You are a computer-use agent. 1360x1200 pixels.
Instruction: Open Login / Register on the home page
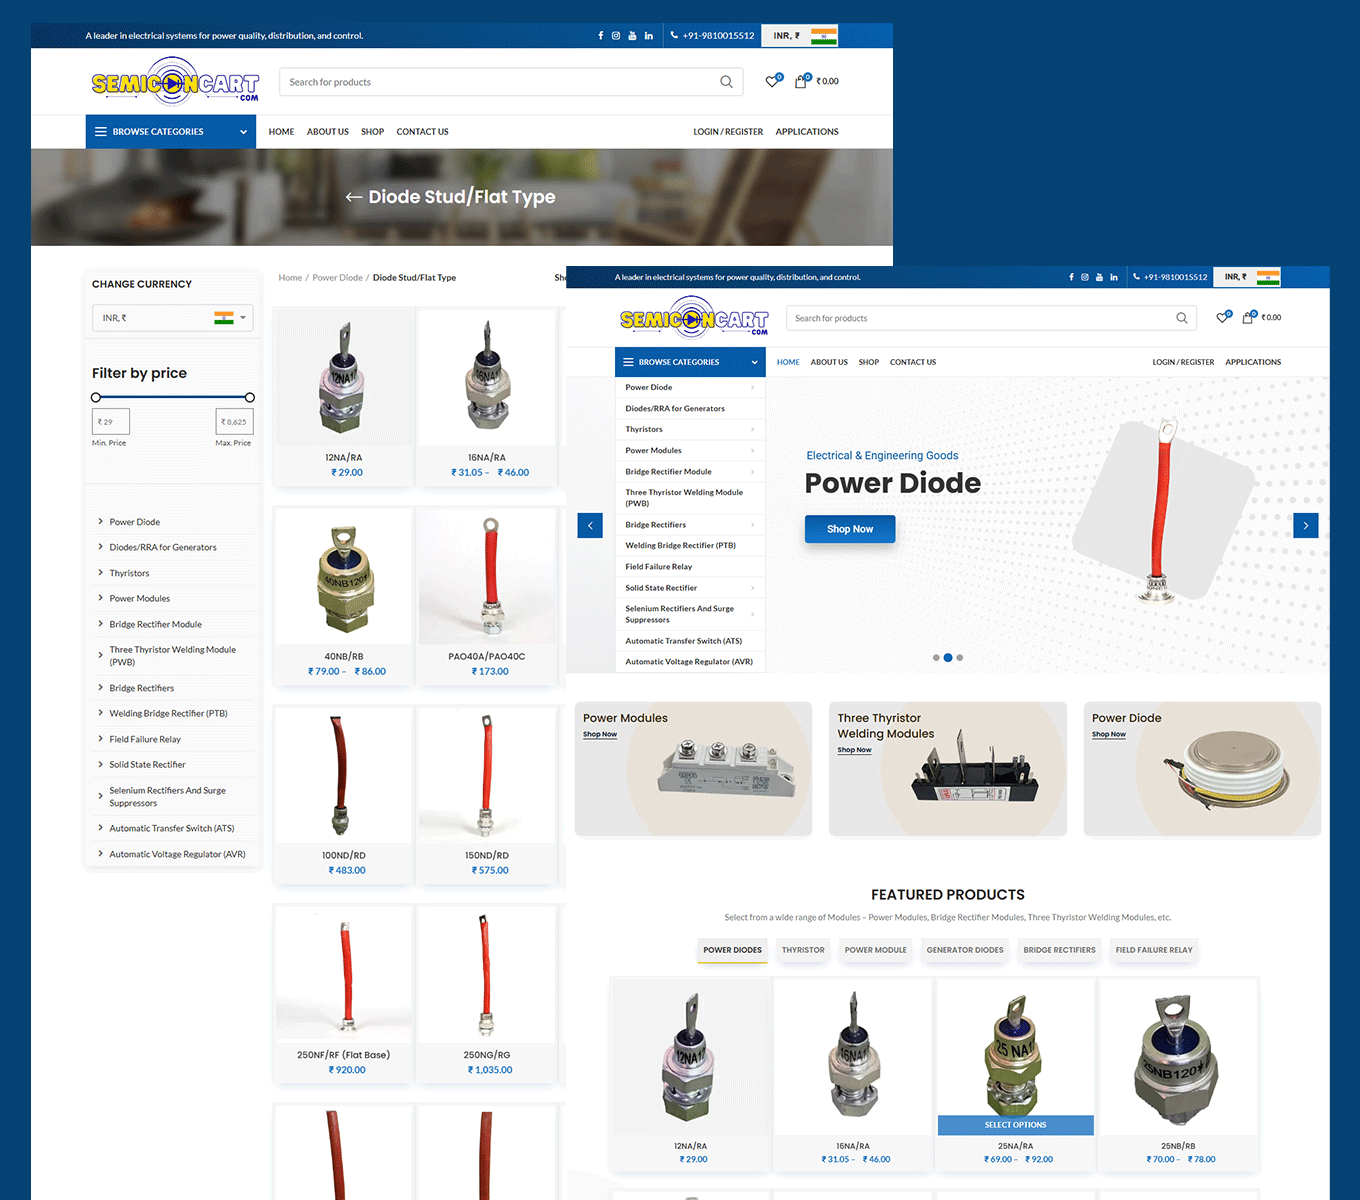click(1183, 362)
